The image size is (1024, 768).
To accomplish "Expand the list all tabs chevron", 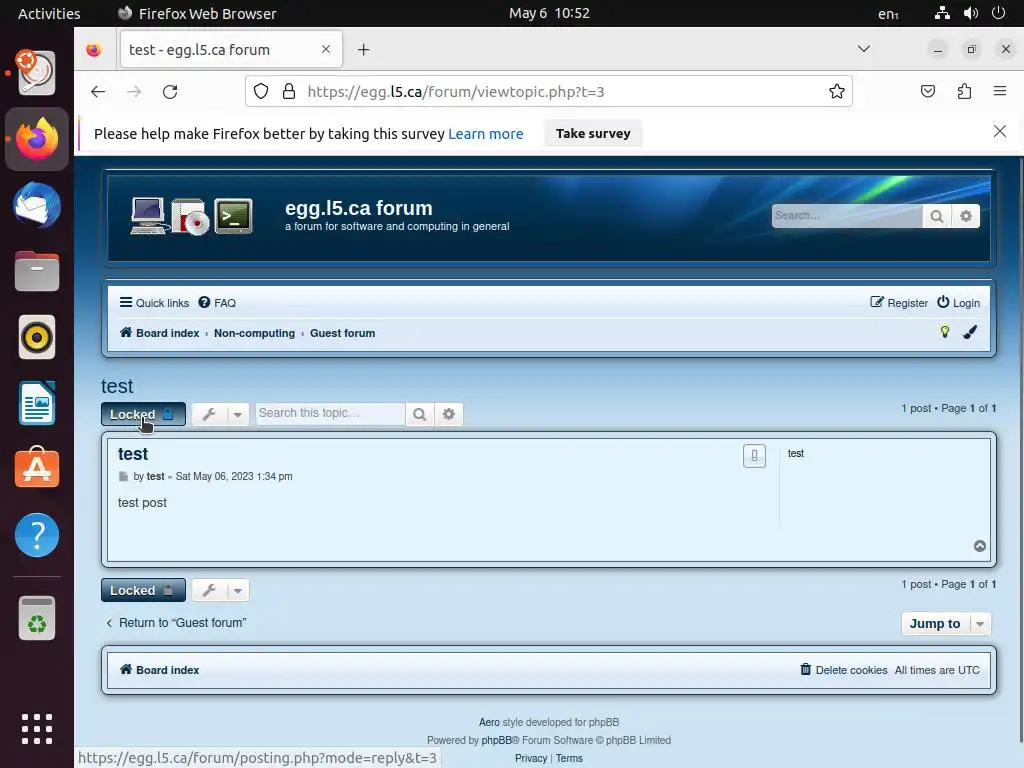I will [x=863, y=49].
